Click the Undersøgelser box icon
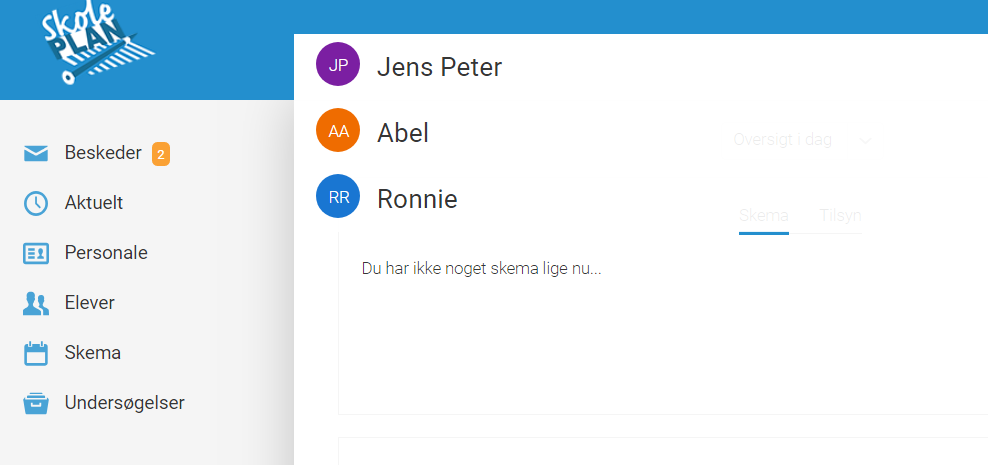Viewport: 988px width, 465px height. (36, 403)
